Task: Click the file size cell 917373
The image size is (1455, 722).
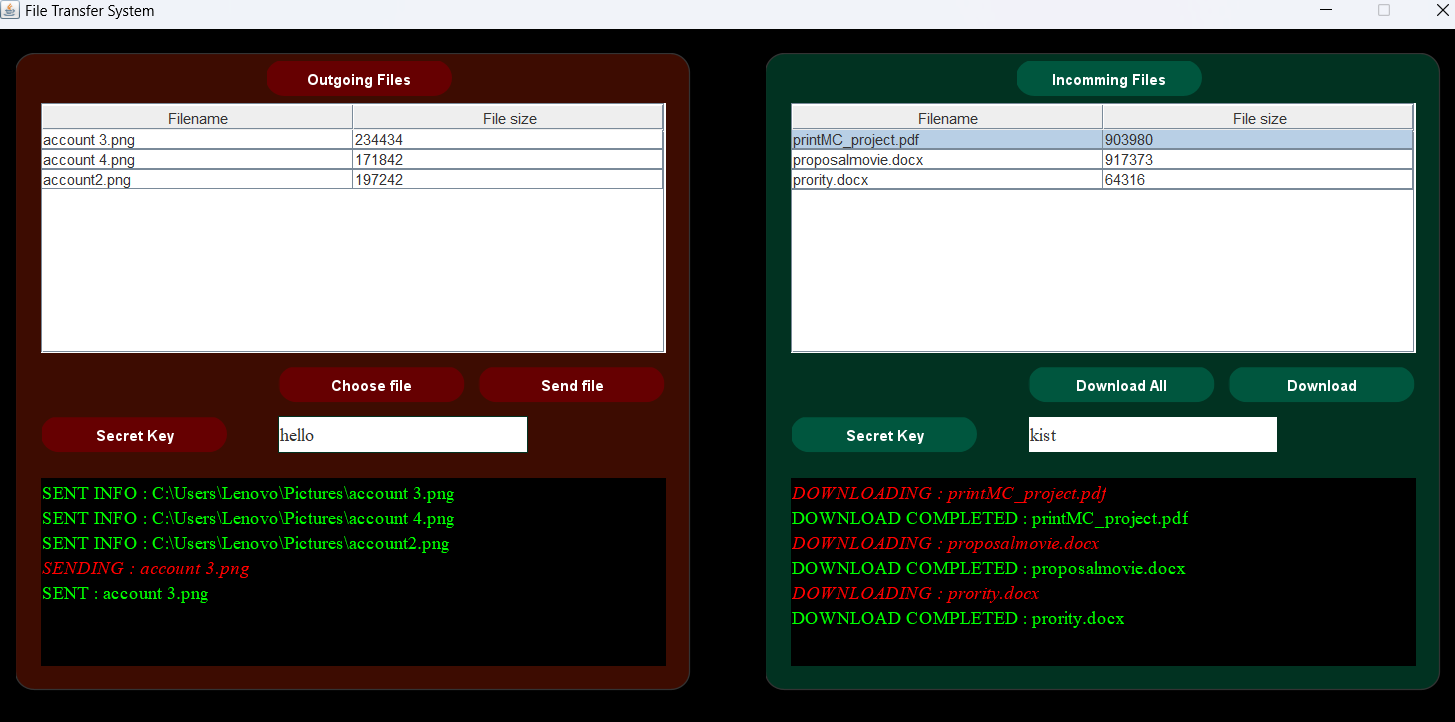Action: click(1258, 160)
